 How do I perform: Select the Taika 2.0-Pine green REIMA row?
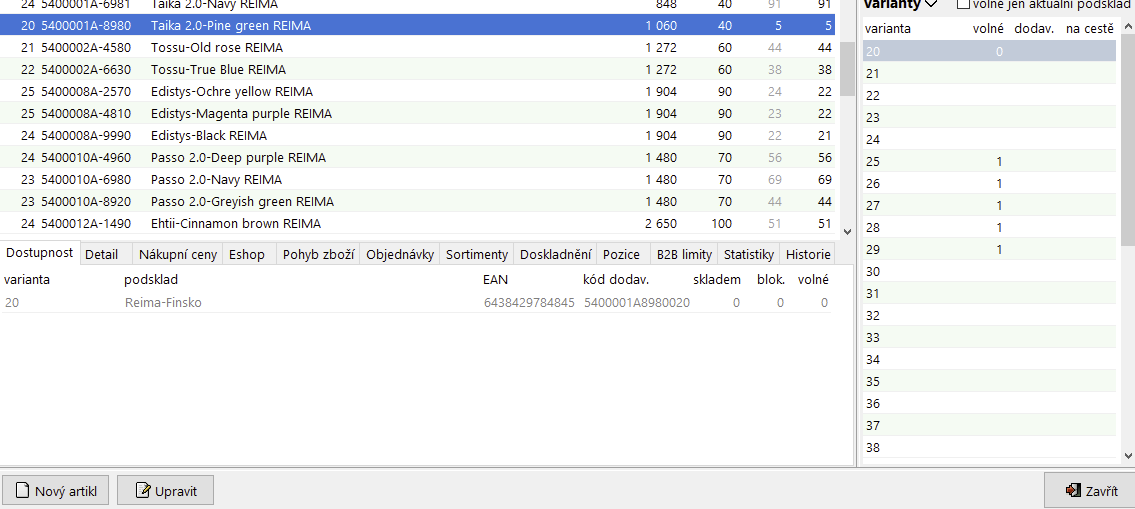pos(417,25)
